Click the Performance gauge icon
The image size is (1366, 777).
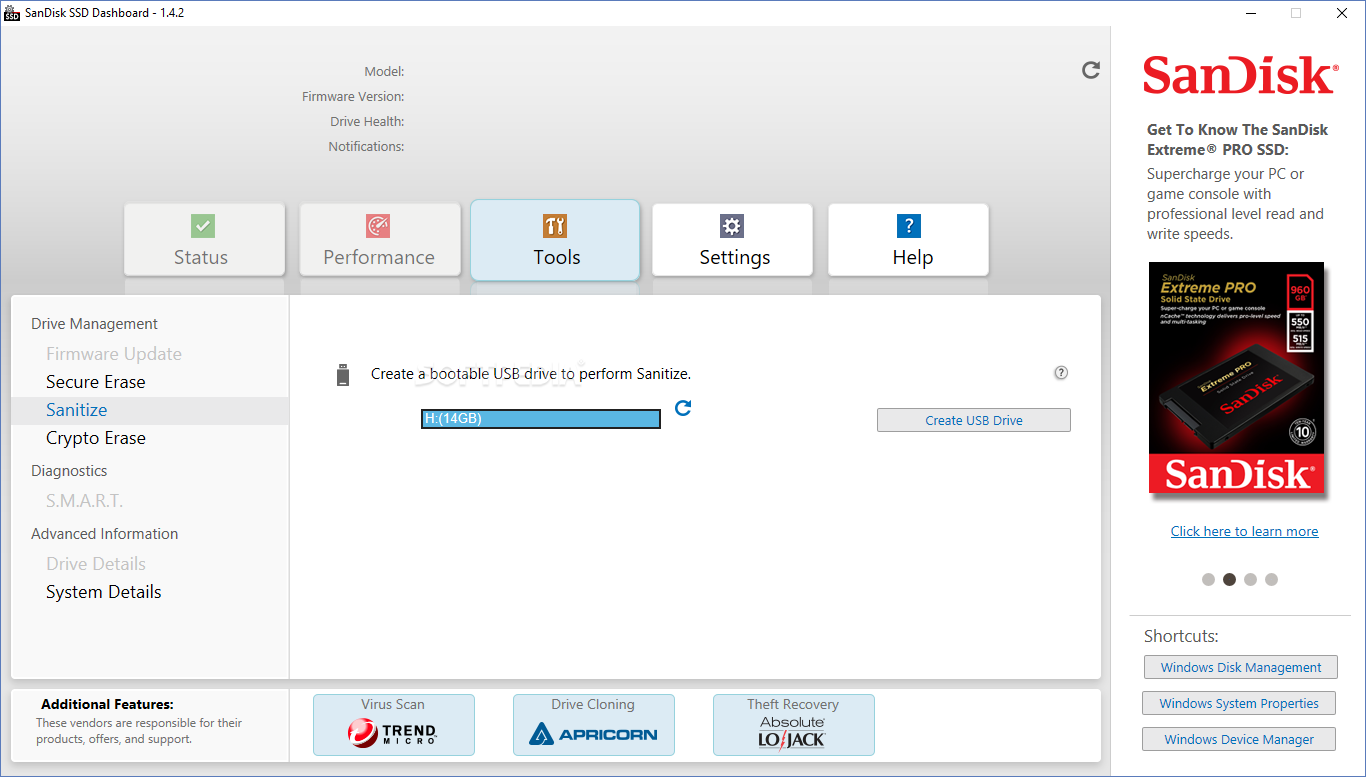pyautogui.click(x=378, y=225)
